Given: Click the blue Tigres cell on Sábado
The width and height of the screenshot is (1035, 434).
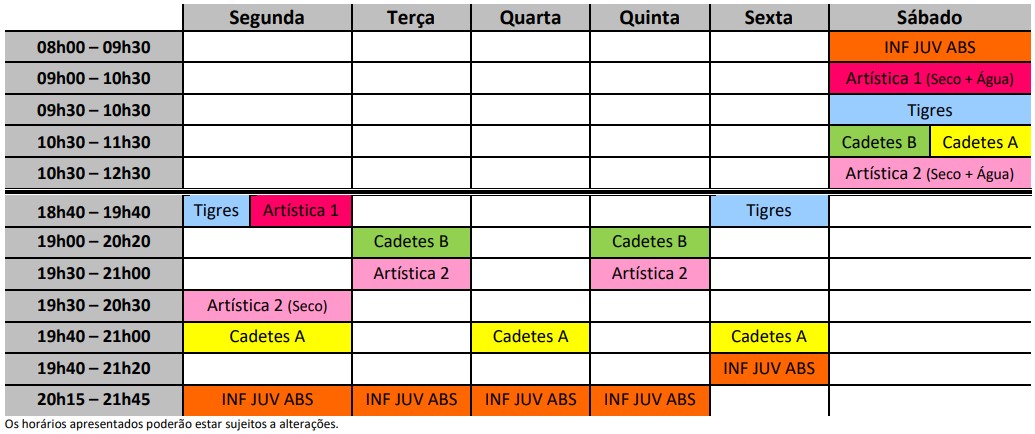Looking at the screenshot, I should tap(931, 111).
